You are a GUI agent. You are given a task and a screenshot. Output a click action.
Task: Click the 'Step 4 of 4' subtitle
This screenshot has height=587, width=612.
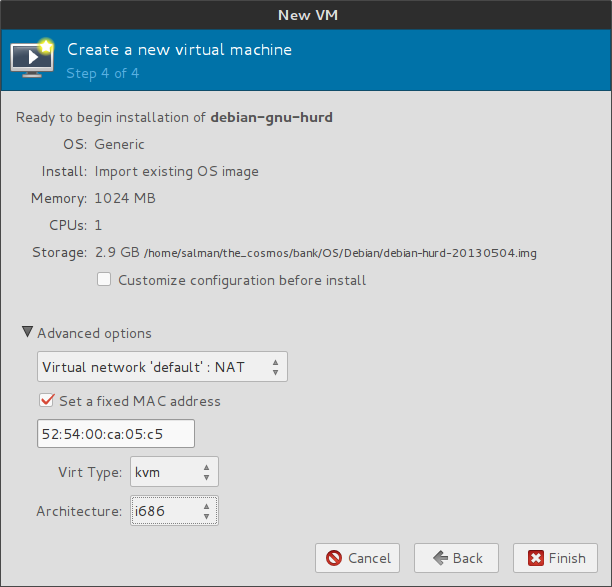[x=102, y=73]
